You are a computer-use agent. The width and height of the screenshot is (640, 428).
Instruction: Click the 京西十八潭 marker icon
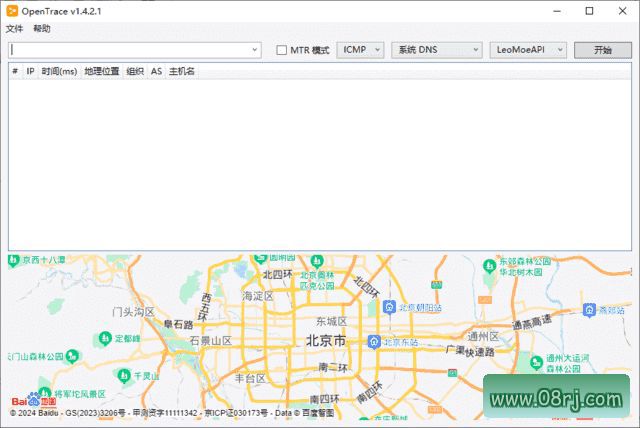[13, 260]
